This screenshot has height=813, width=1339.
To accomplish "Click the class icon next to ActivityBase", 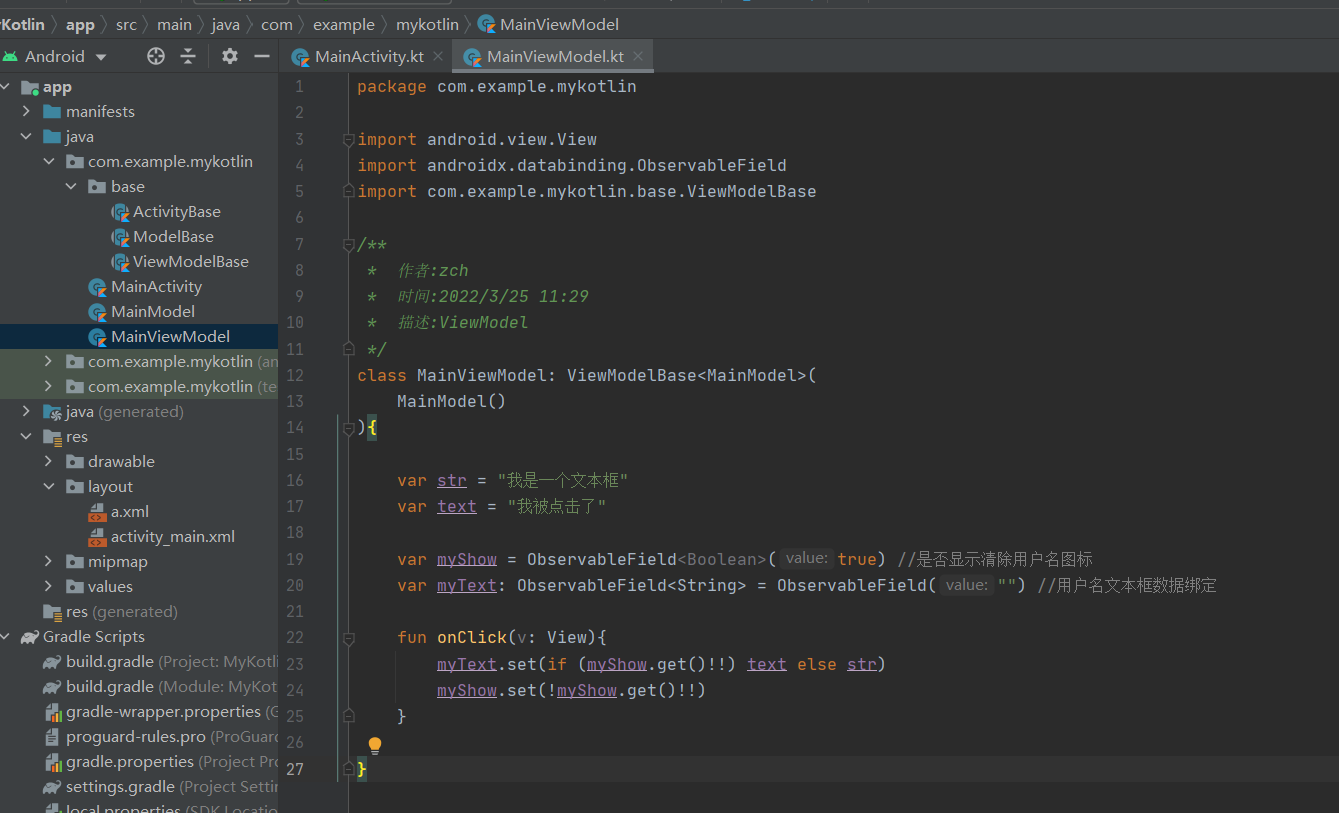I will [120, 211].
